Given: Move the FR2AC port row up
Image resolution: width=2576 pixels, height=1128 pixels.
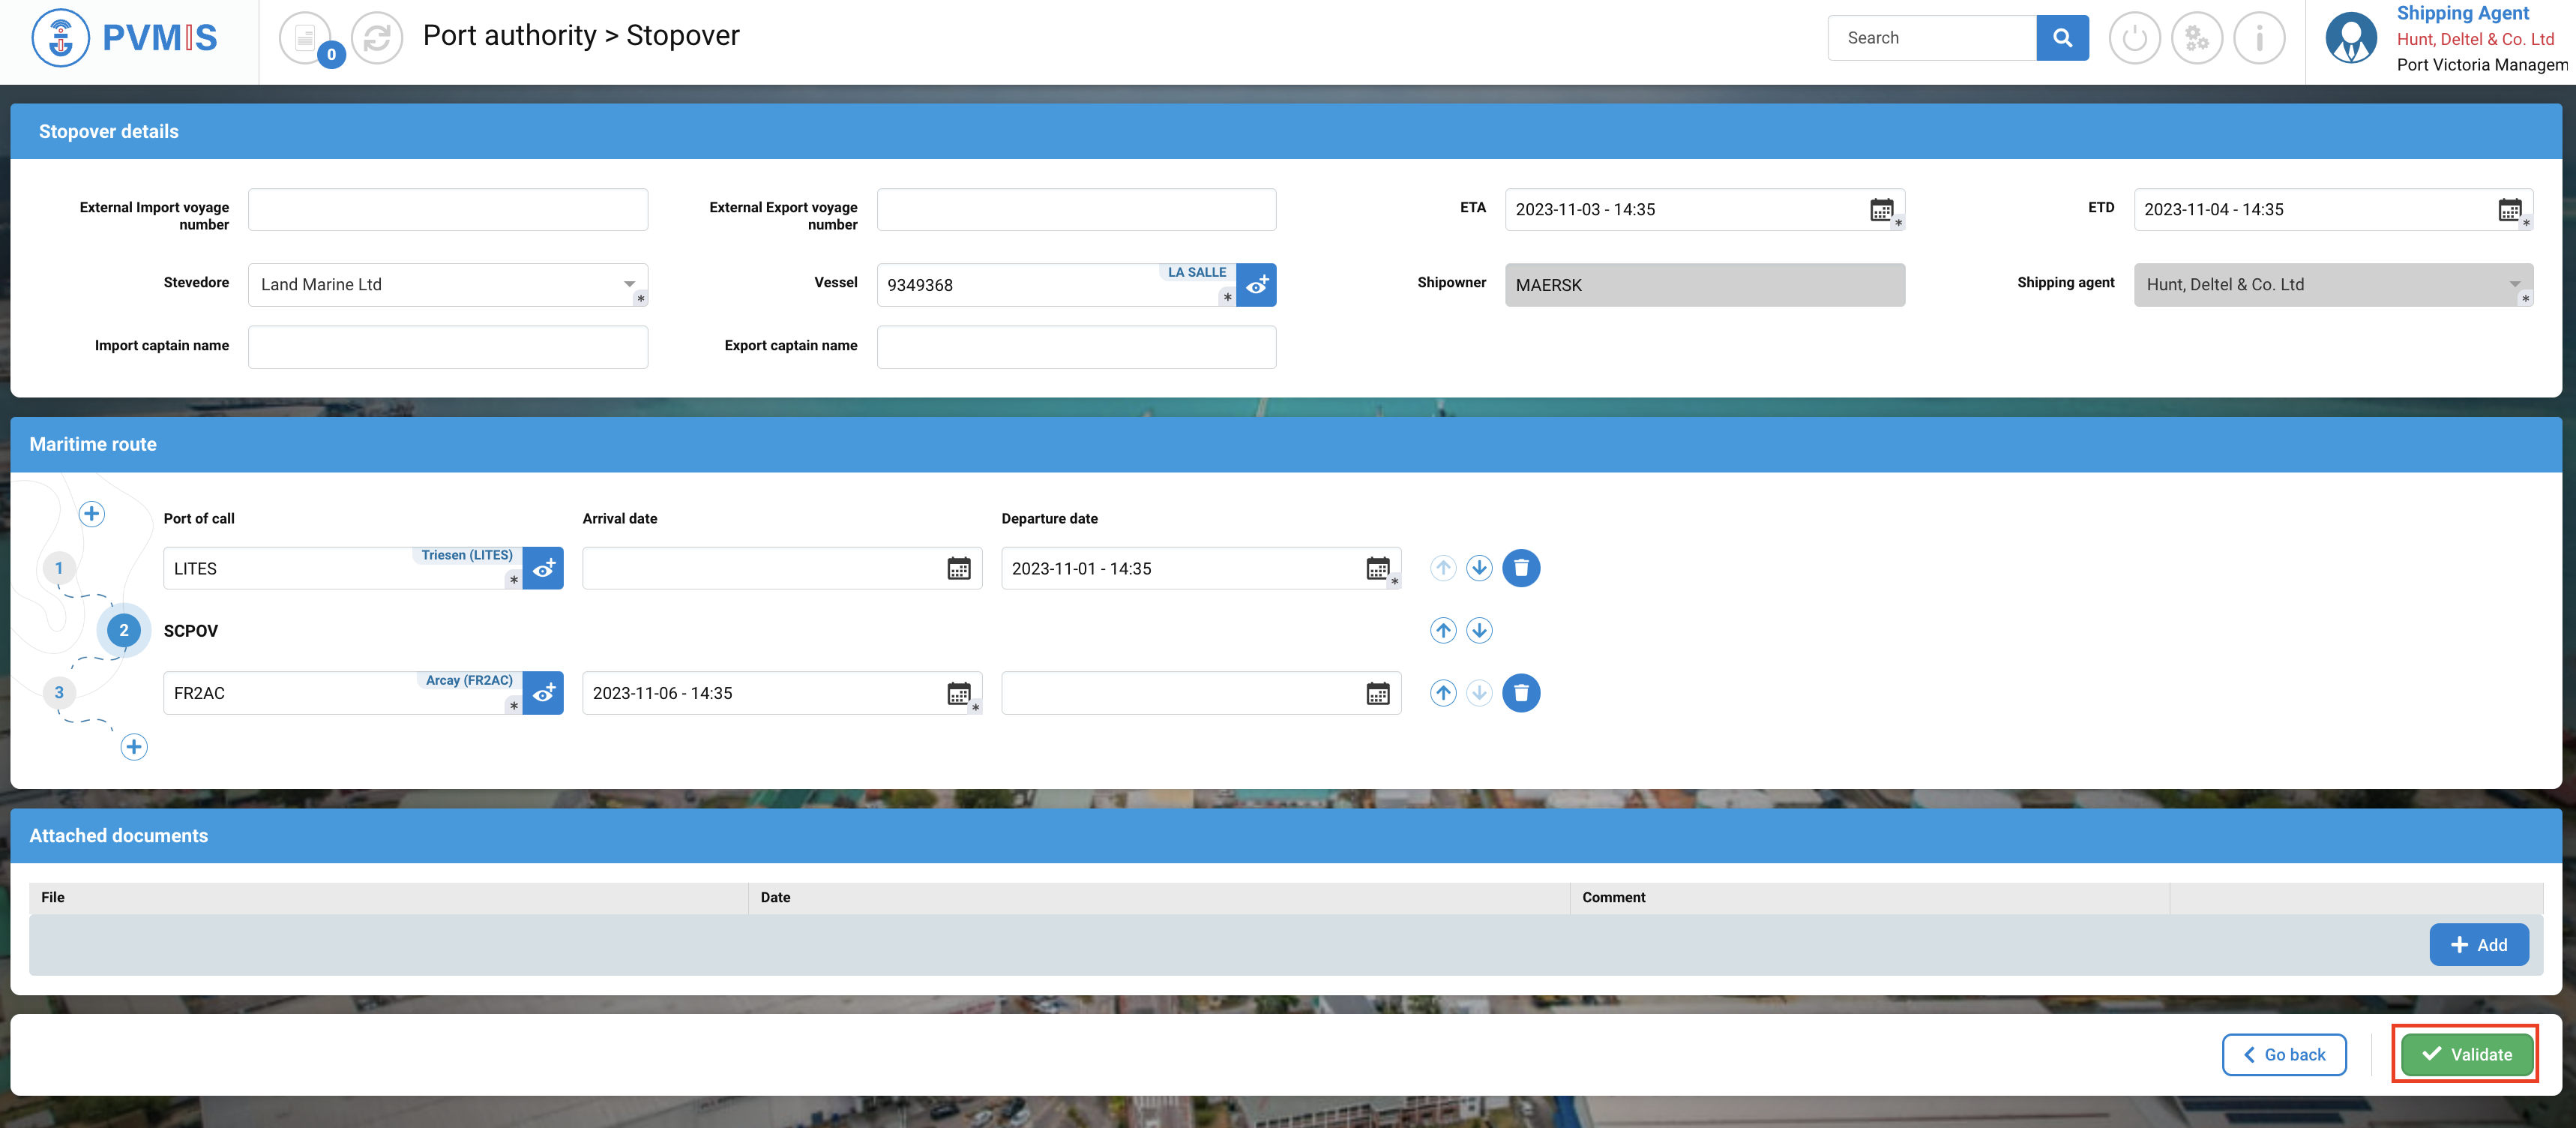Looking at the screenshot, I should [x=1442, y=693].
